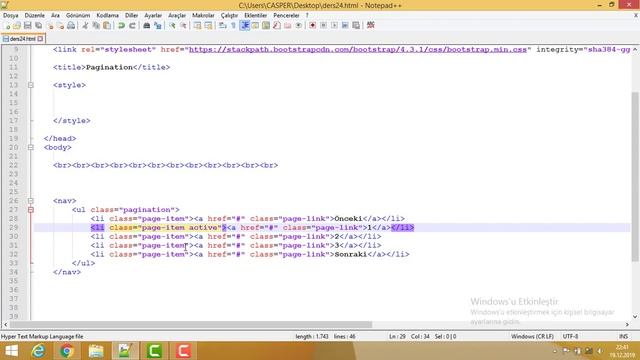Create a new file with the New toolbar icon
Screen dimensions: 640x360
coord(7,25)
